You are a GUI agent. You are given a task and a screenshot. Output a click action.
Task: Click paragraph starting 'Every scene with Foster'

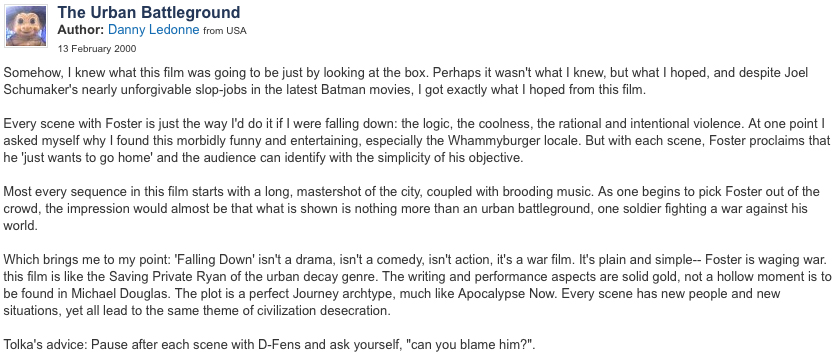point(416,141)
